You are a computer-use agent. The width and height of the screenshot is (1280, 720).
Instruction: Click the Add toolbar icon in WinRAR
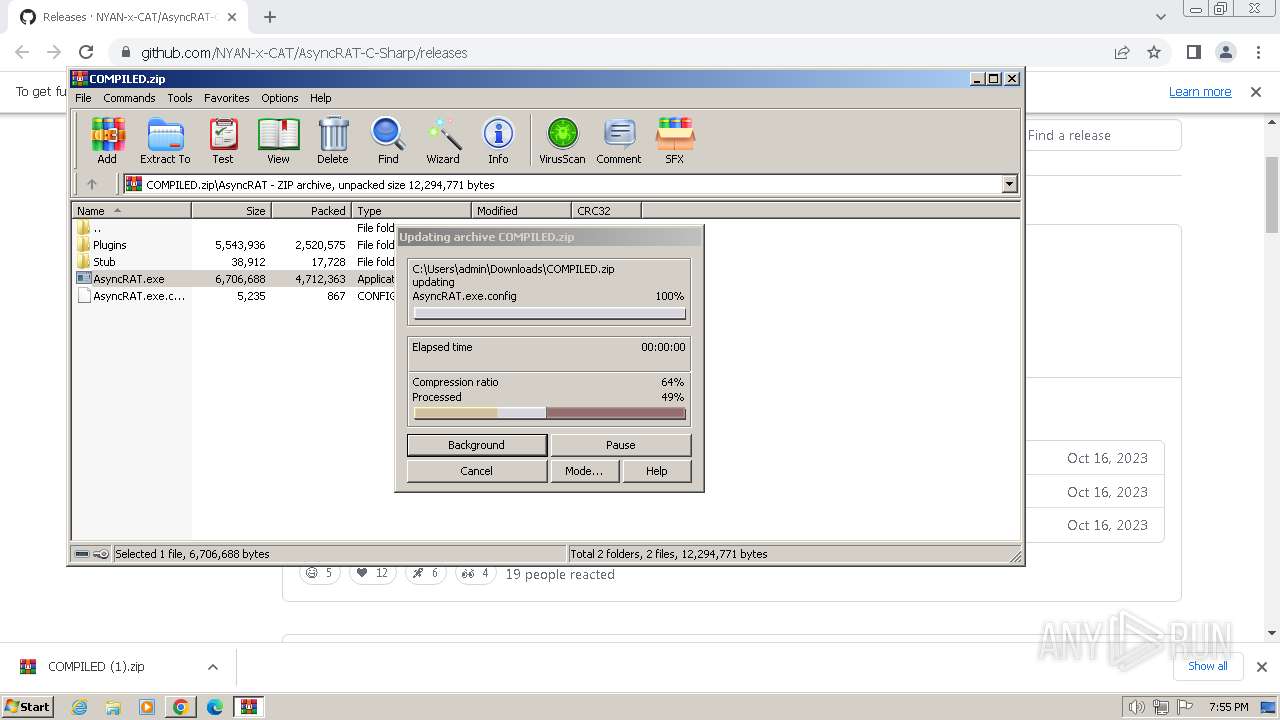click(107, 140)
